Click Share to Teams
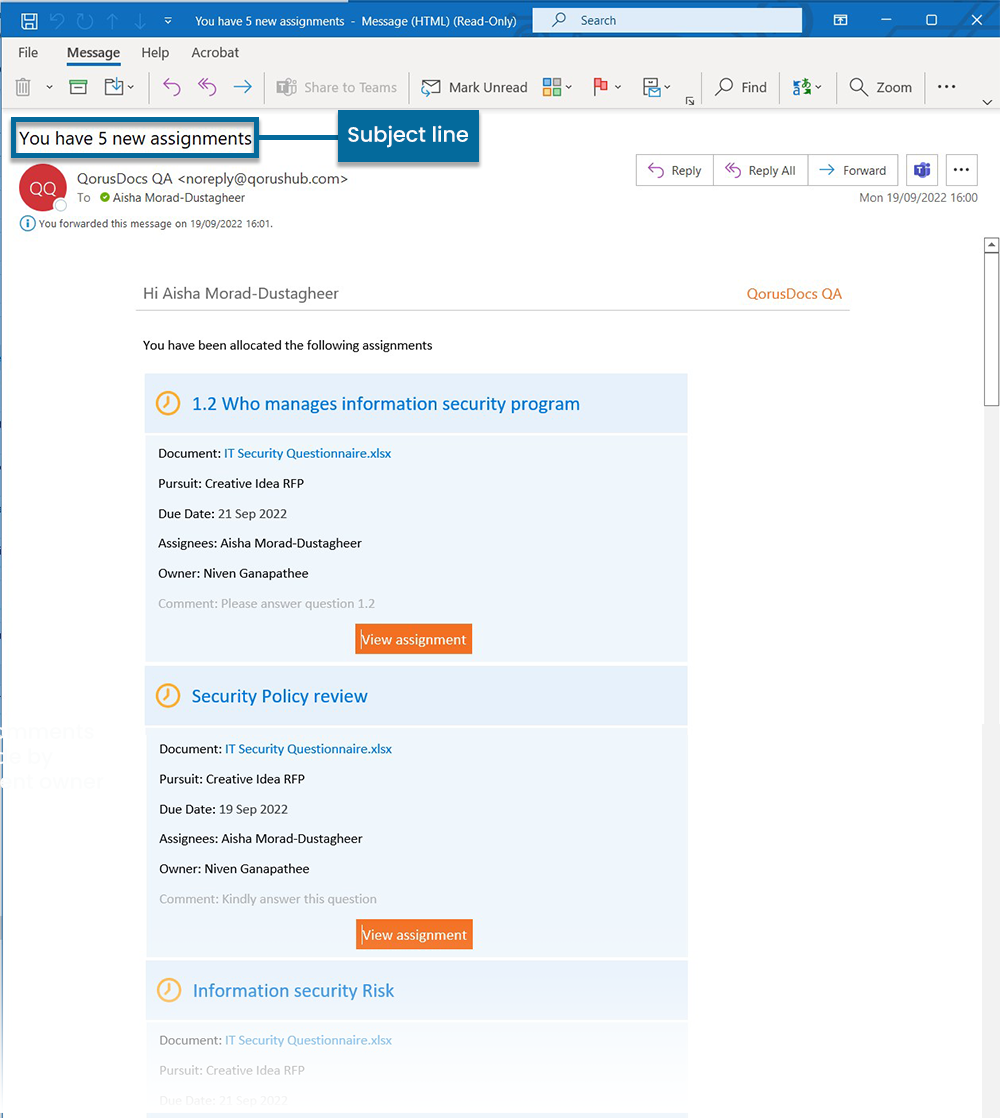The height and width of the screenshot is (1118, 1000). coord(336,87)
